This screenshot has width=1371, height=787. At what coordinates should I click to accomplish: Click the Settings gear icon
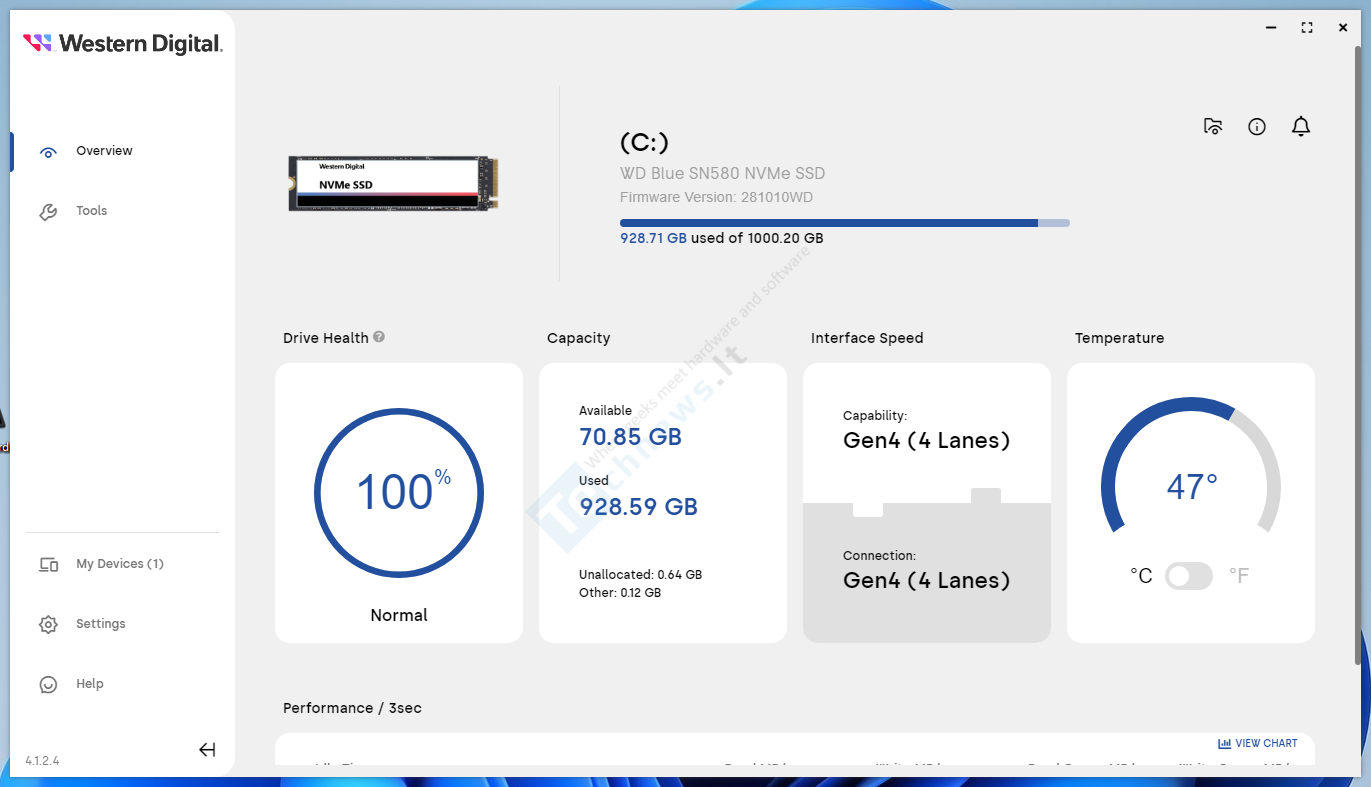coord(48,625)
